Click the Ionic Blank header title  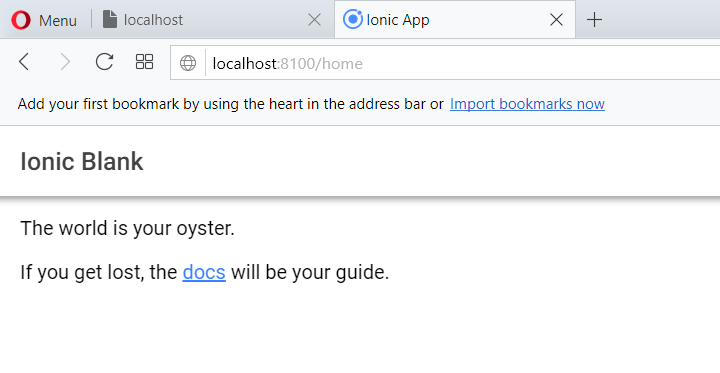82,162
